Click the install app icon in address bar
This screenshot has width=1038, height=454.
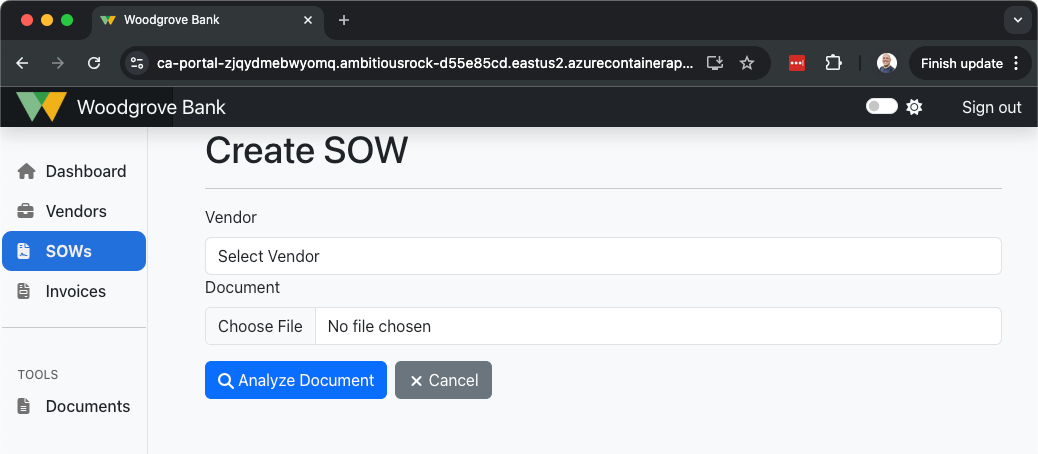click(x=714, y=63)
